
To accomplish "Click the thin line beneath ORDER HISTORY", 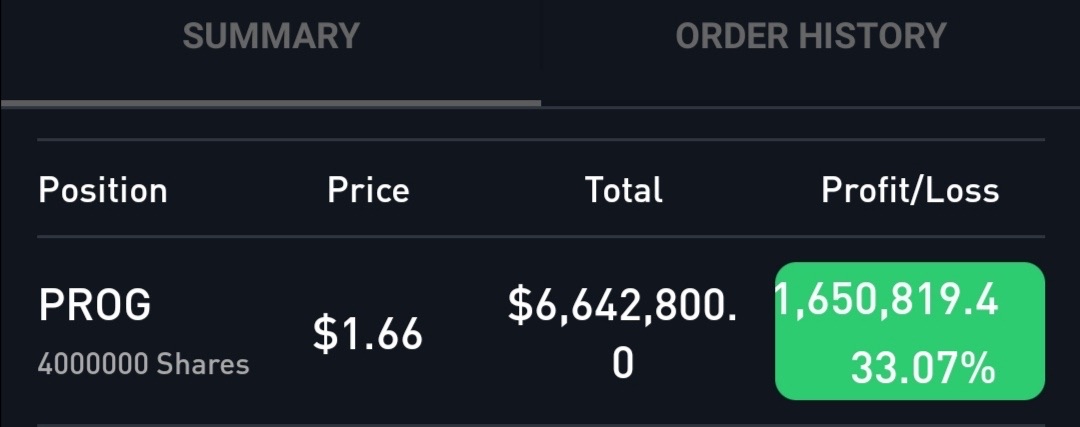I will 810,106.
